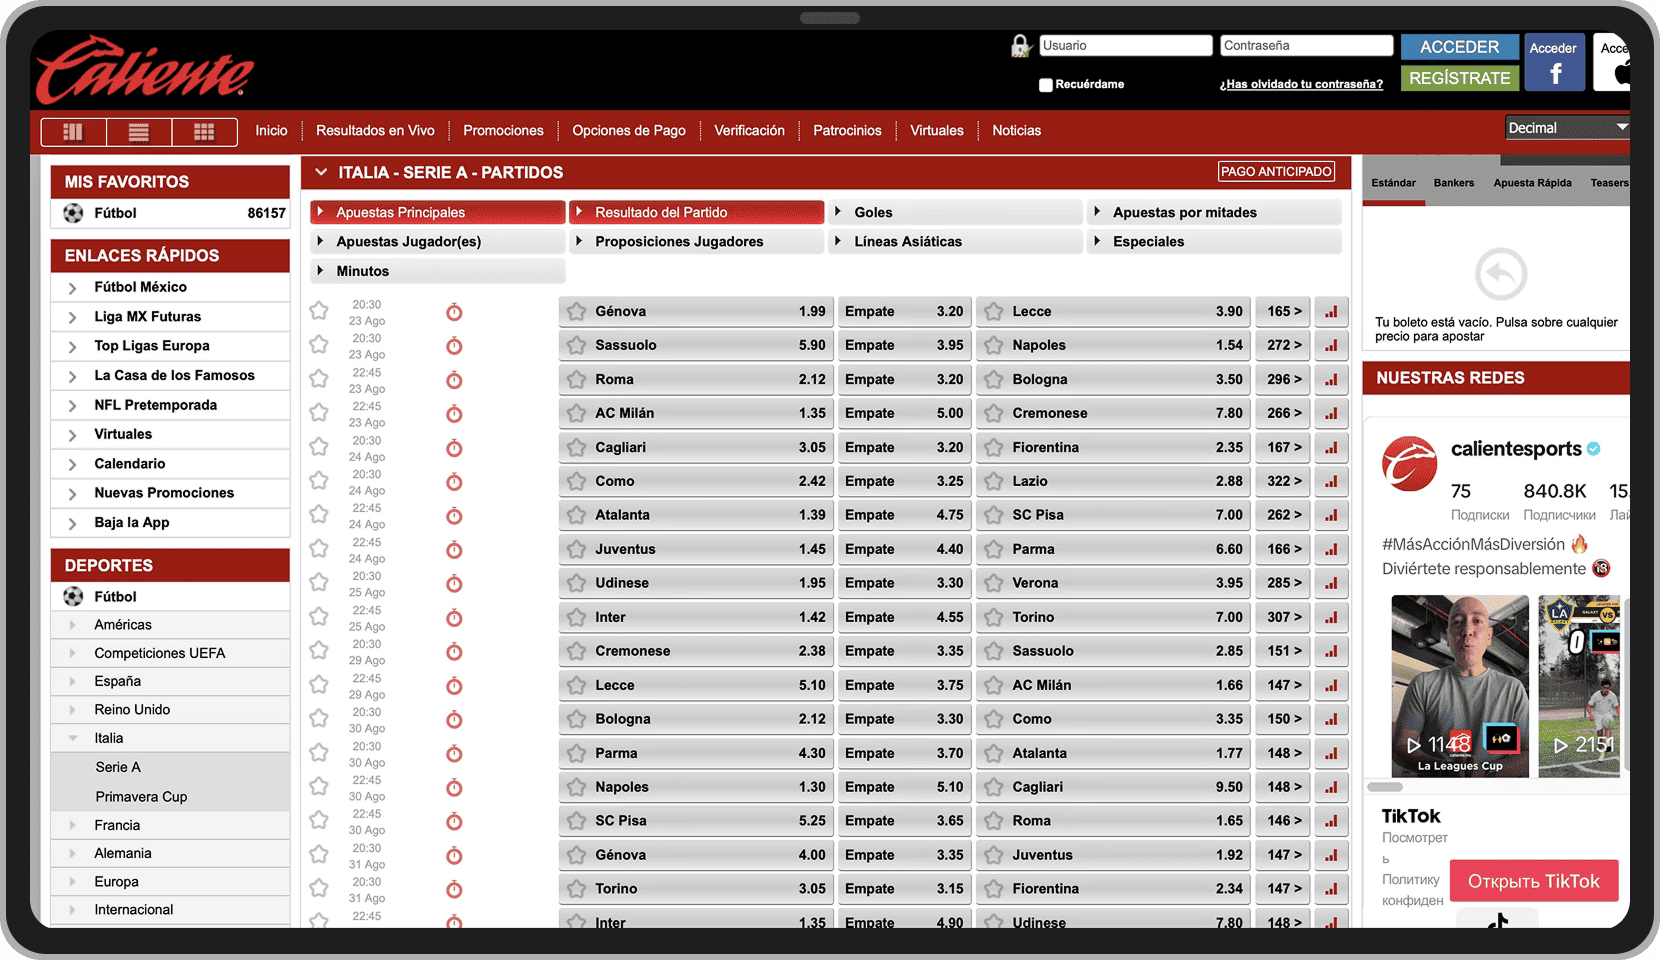Image resolution: width=1660 pixels, height=960 pixels.
Task: Click the Contraseña input field
Action: [x=1307, y=46]
